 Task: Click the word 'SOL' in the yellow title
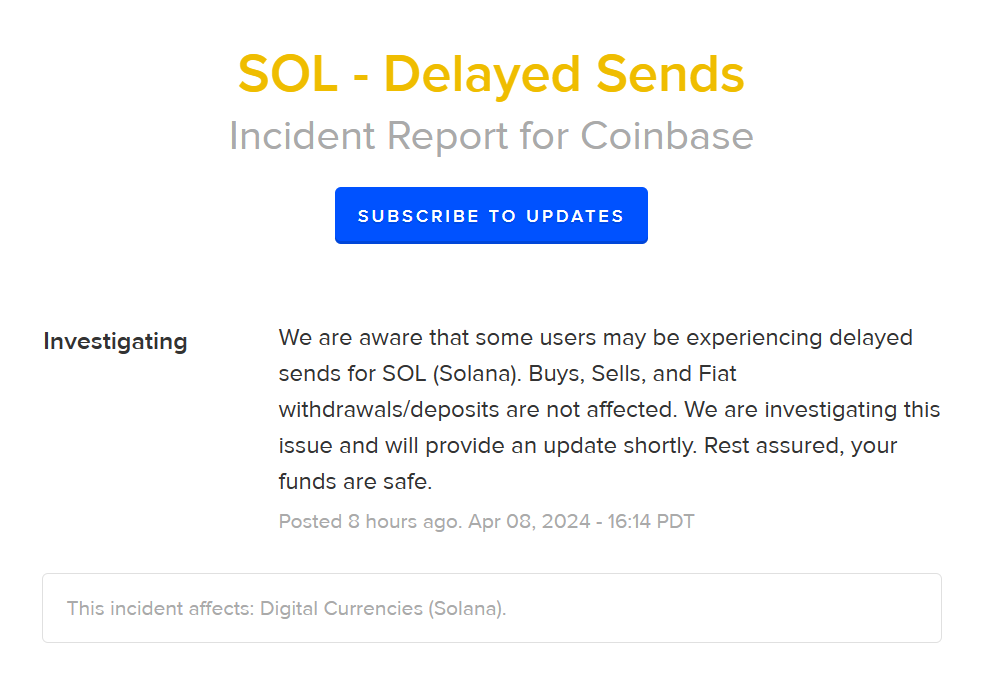(x=288, y=75)
